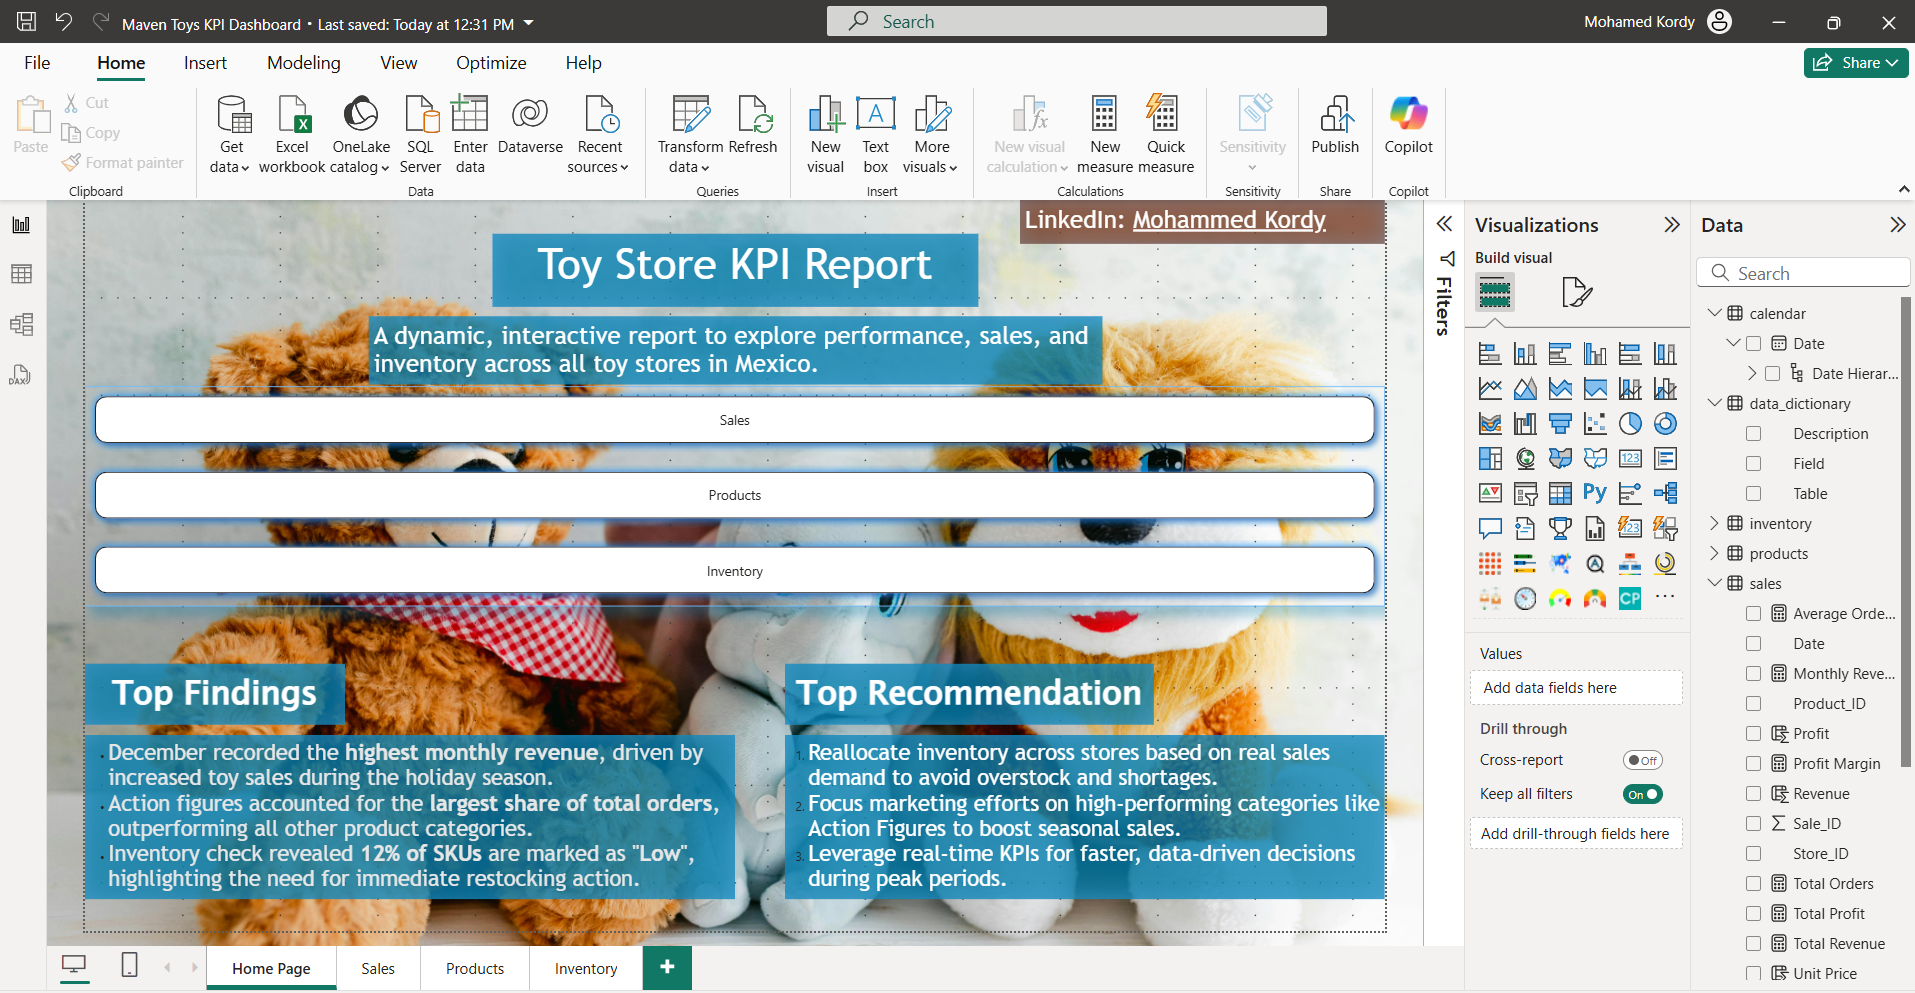1915x993 pixels.
Task: Select the Donut chart visualization
Action: 1665,424
